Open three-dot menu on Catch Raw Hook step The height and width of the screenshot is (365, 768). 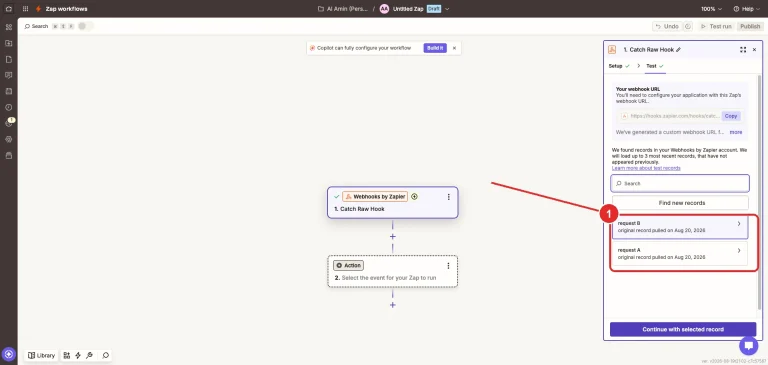(449, 197)
